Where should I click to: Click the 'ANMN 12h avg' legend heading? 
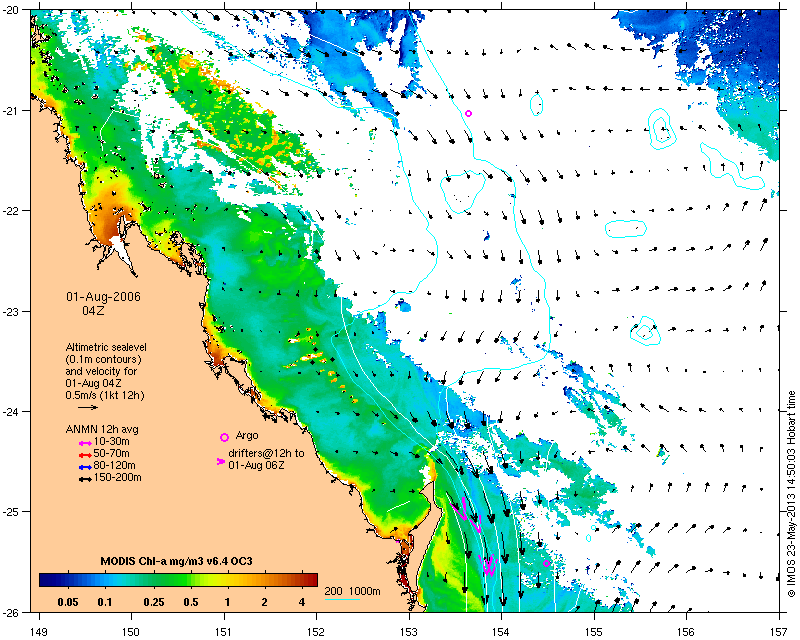(x=102, y=430)
